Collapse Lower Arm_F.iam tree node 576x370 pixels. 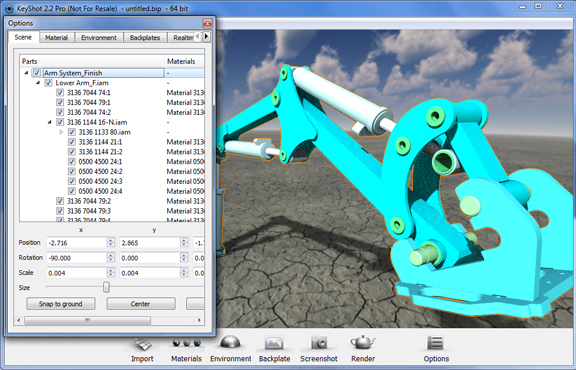click(38, 83)
